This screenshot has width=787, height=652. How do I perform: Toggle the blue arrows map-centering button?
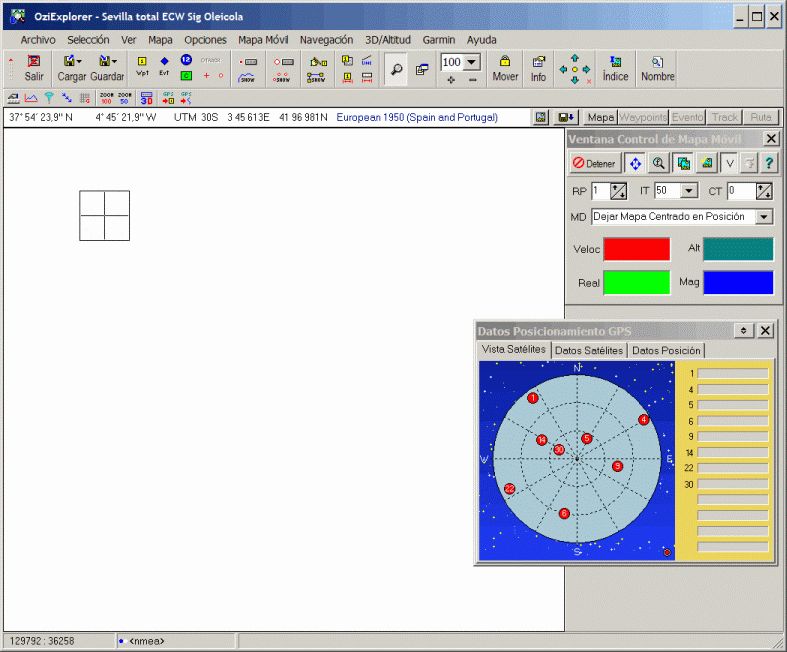[635, 163]
